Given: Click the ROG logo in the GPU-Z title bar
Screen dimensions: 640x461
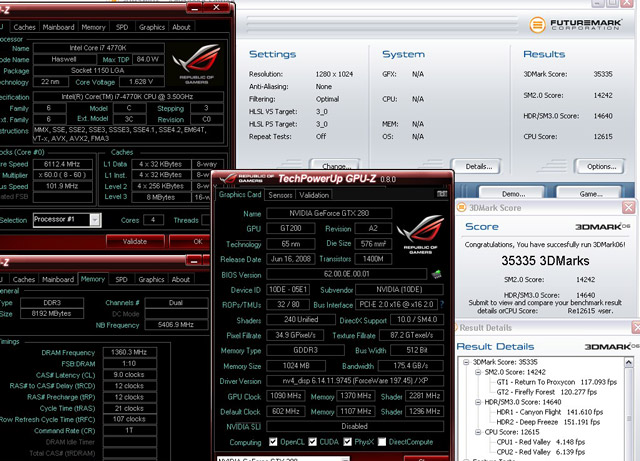Looking at the screenshot, I should click(228, 178).
